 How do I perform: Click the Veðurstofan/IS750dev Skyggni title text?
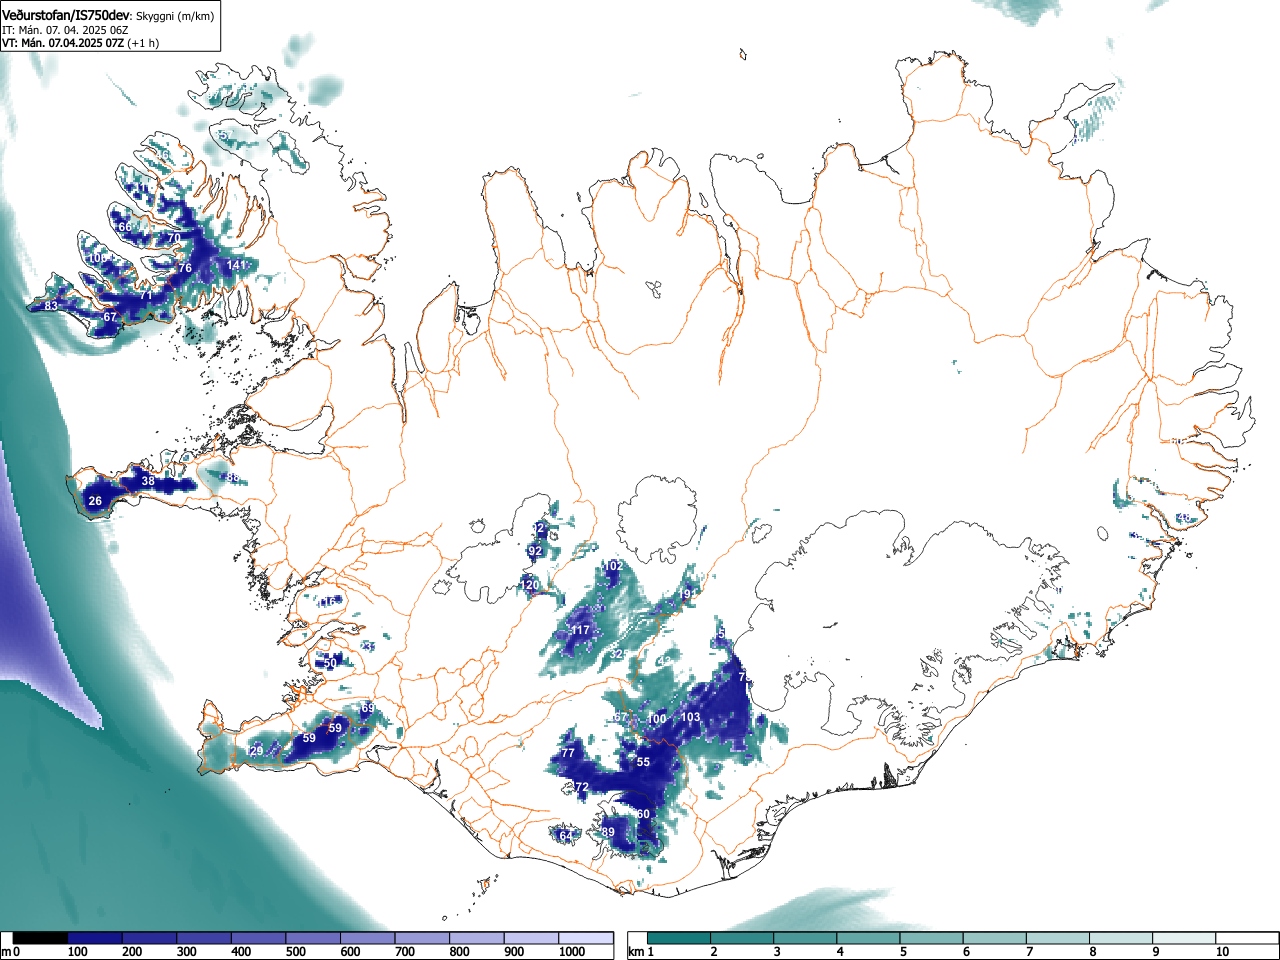[x=108, y=15]
